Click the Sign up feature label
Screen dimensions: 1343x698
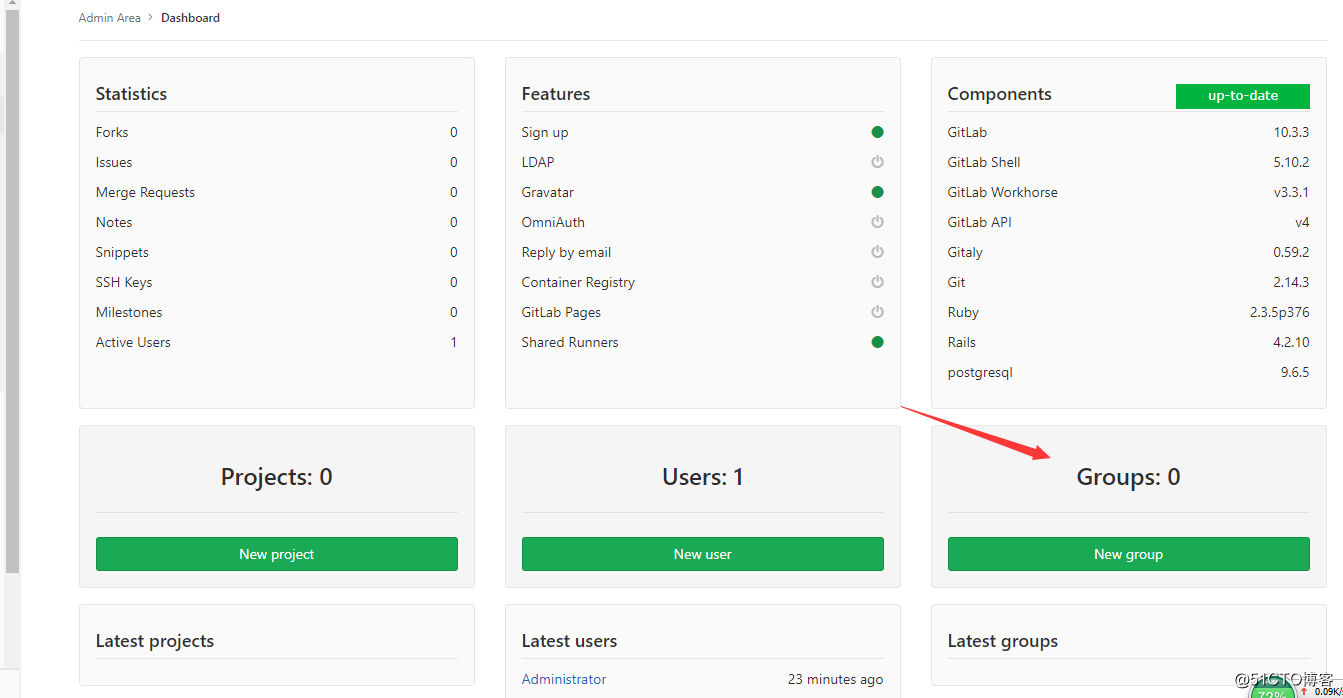pyautogui.click(x=545, y=132)
